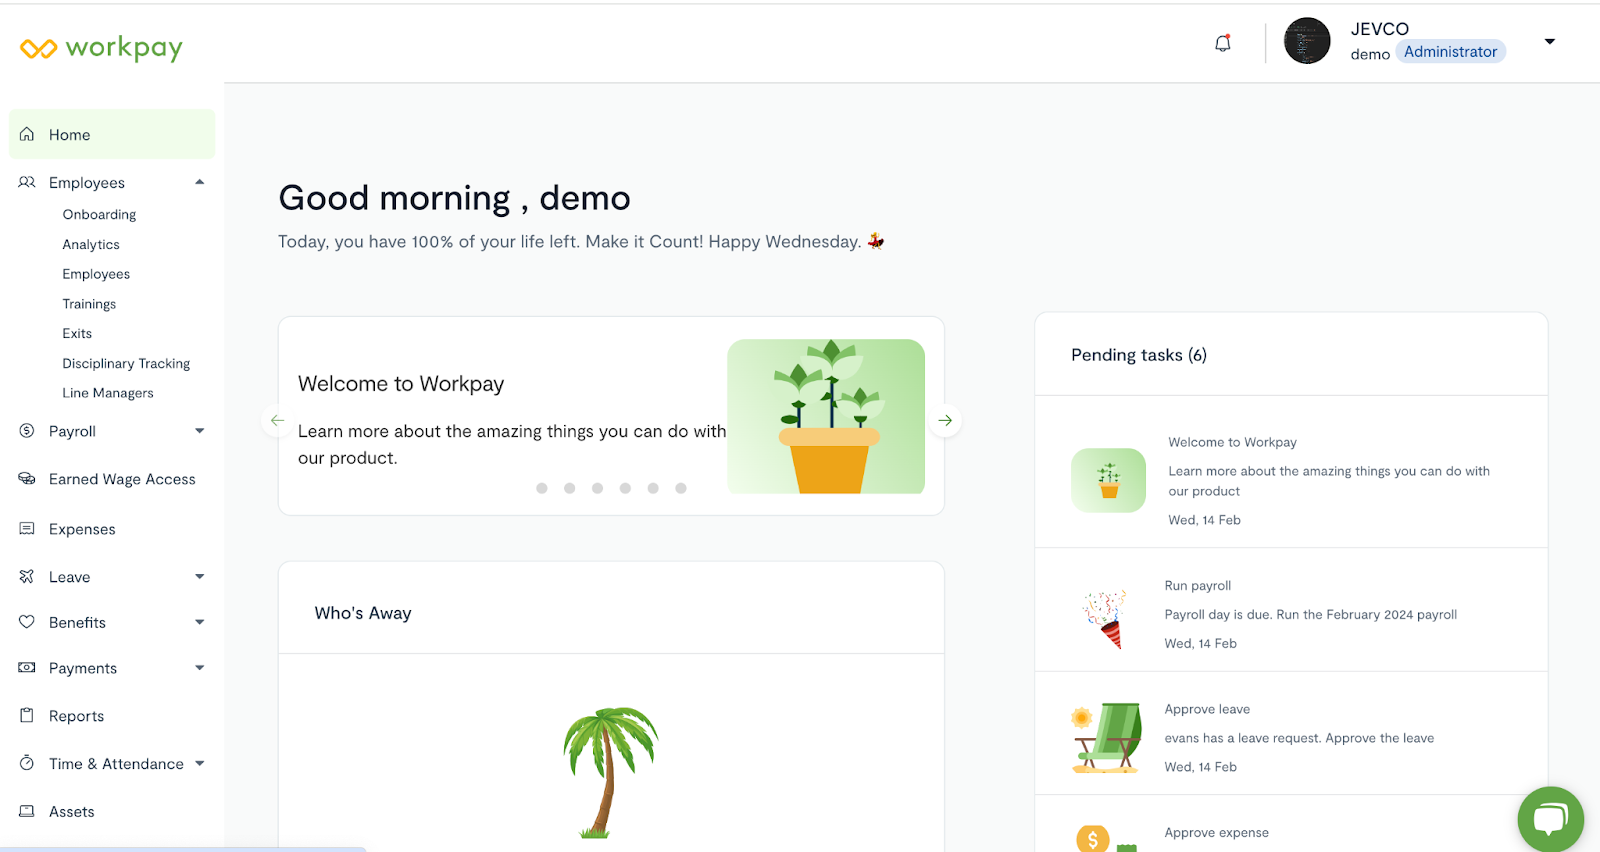Screen dimensions: 1600x852
Task: Click the palm tree illustration
Action: (609, 772)
